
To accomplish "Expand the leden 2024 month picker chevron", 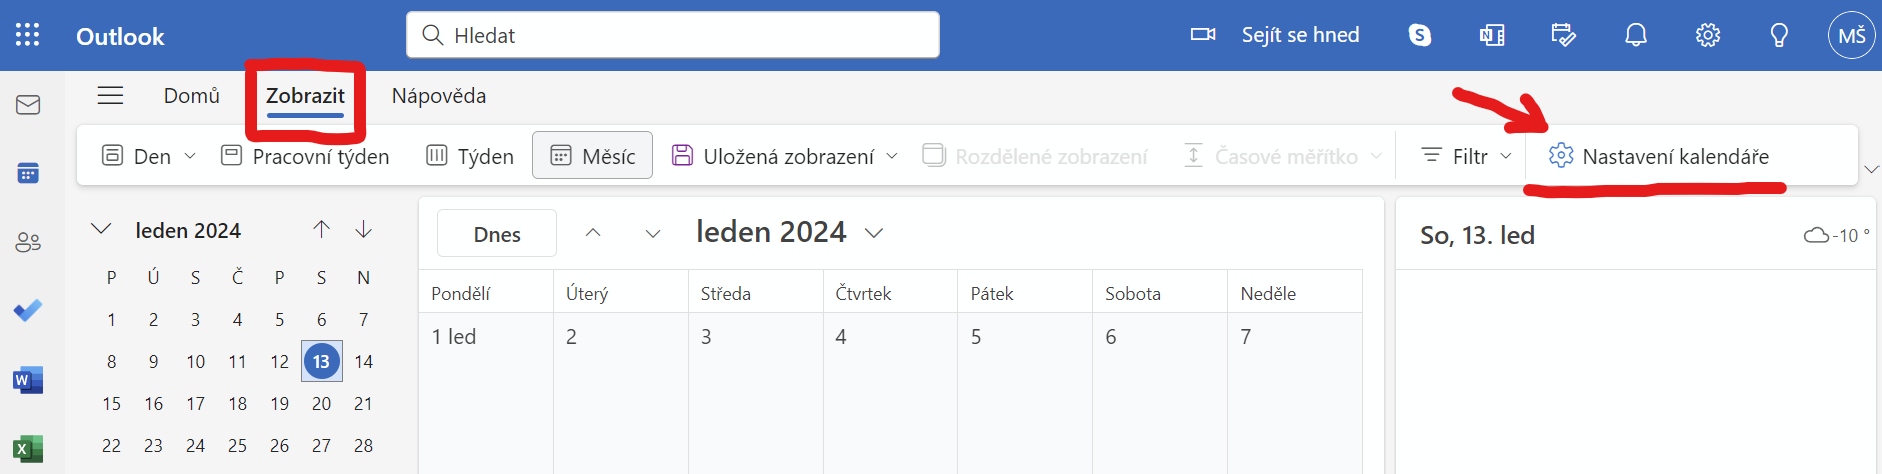I will click(874, 233).
